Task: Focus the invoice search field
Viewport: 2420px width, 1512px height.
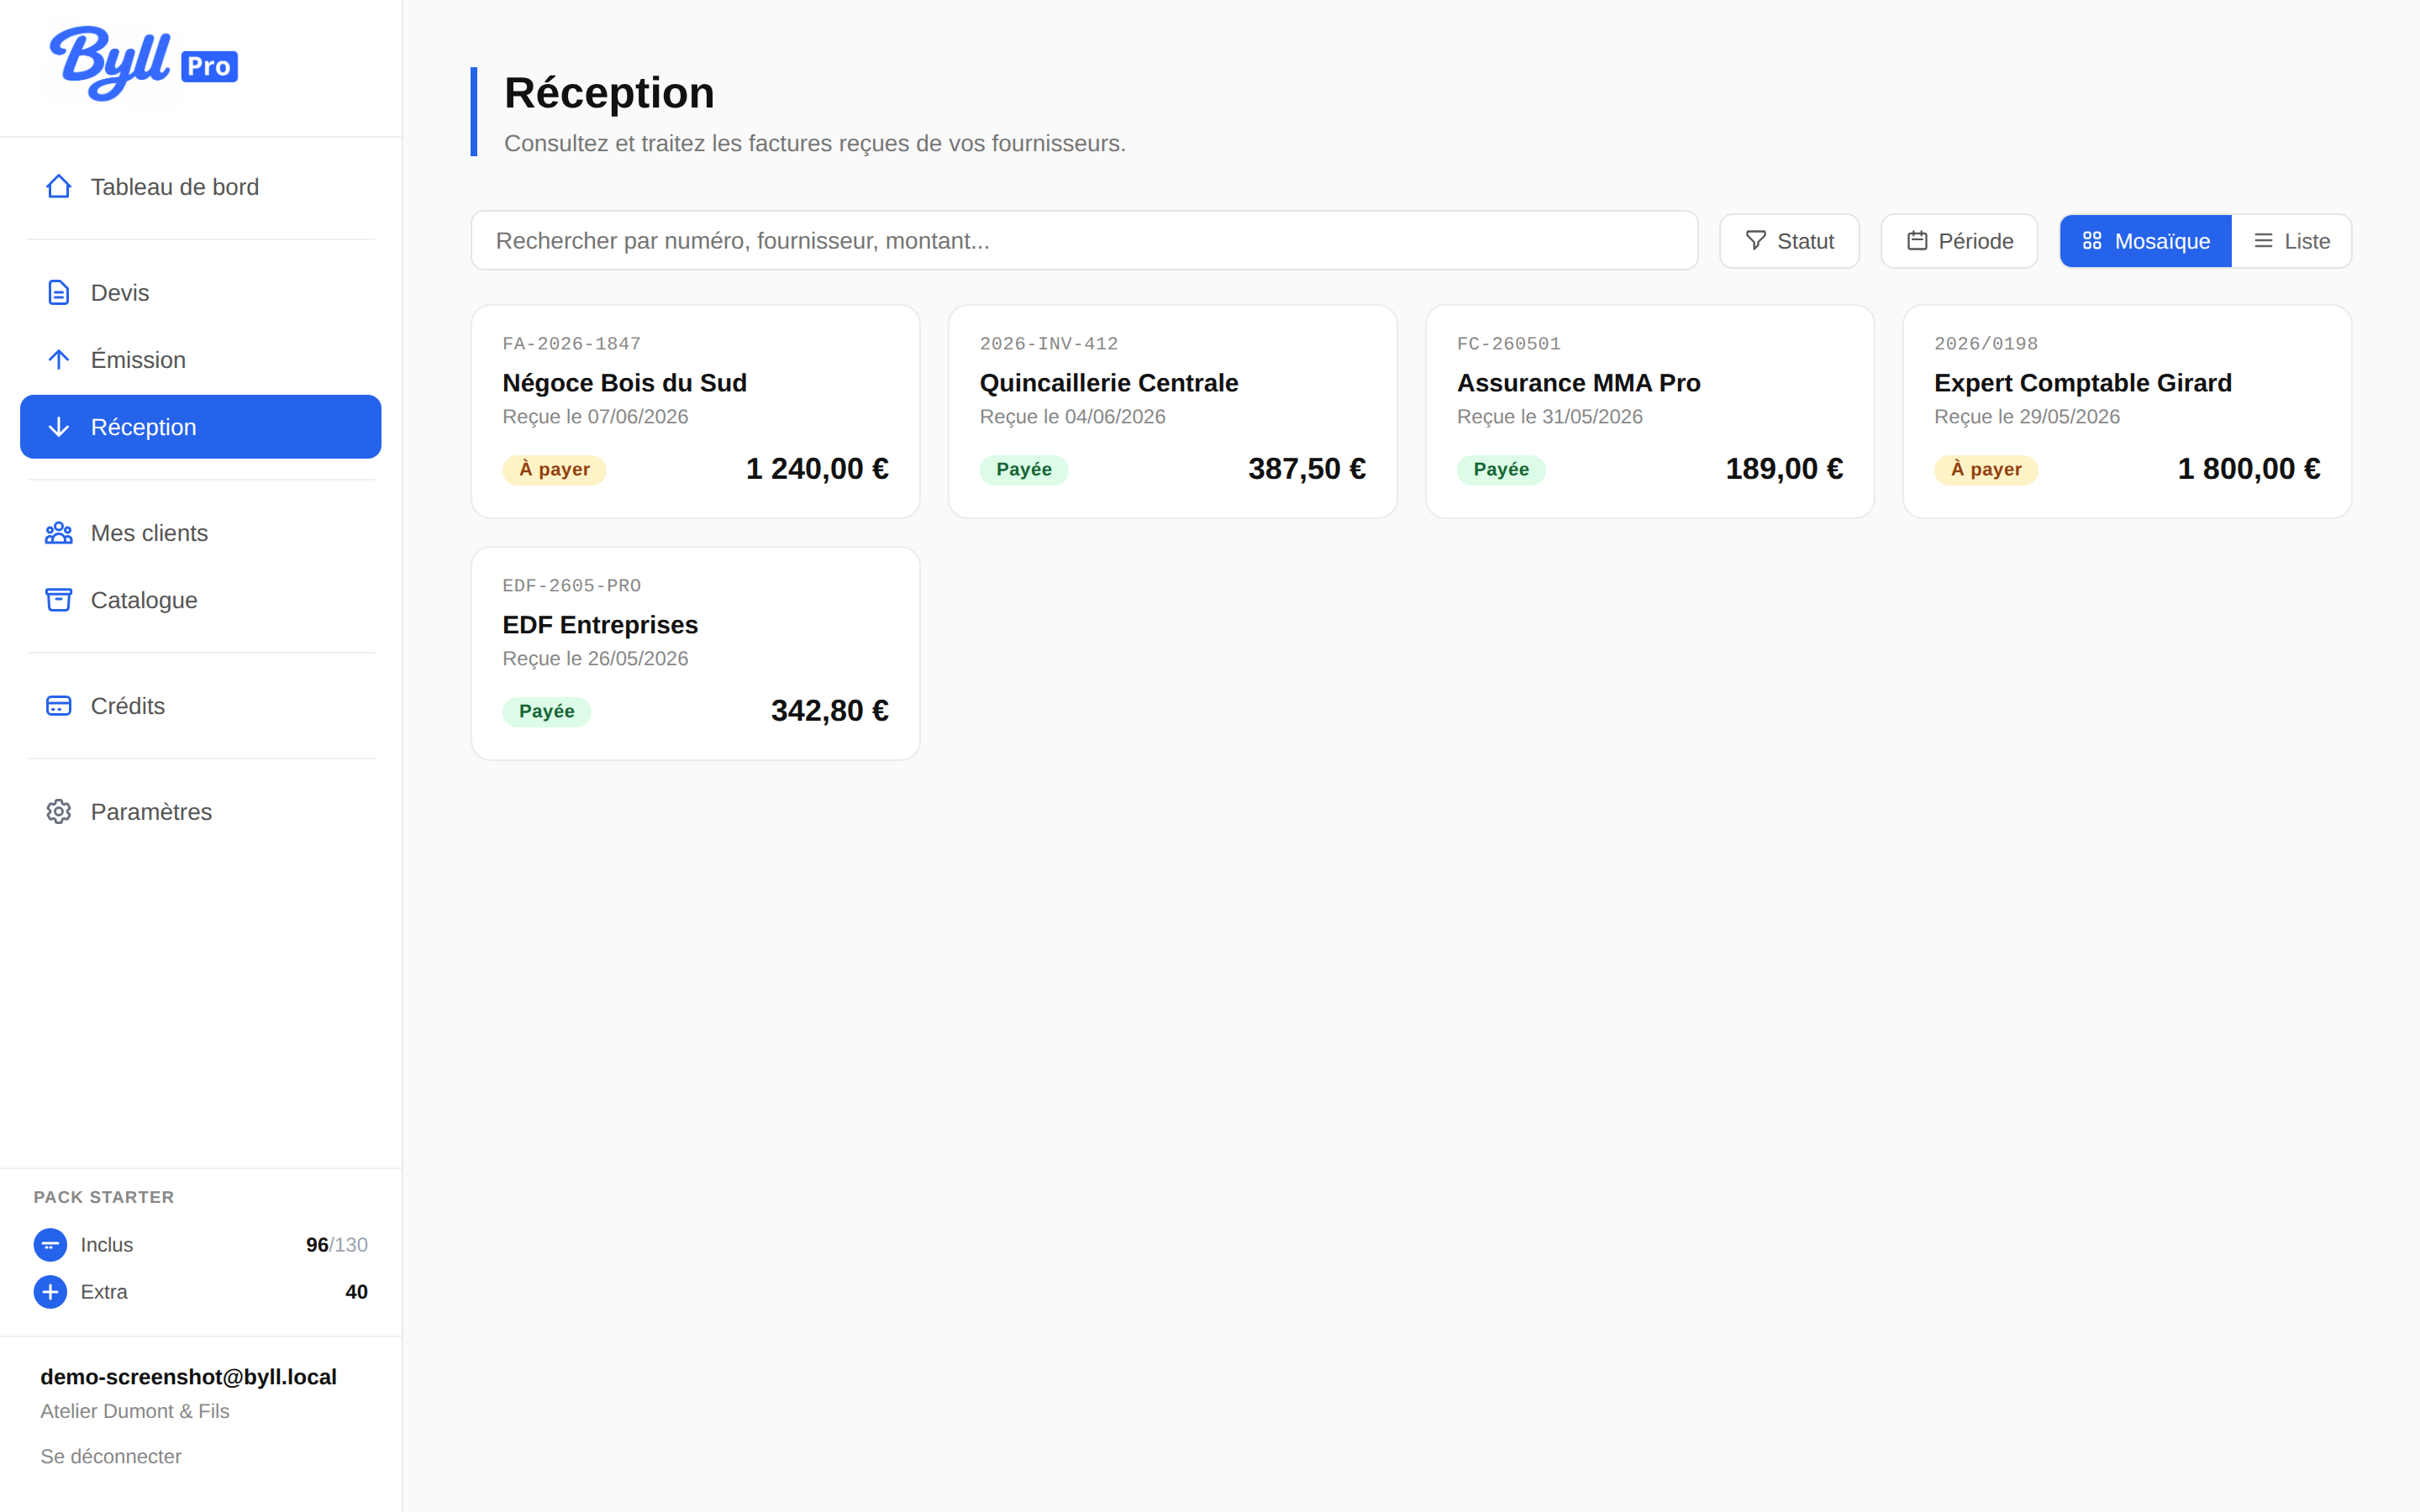Action: [x=1084, y=241]
